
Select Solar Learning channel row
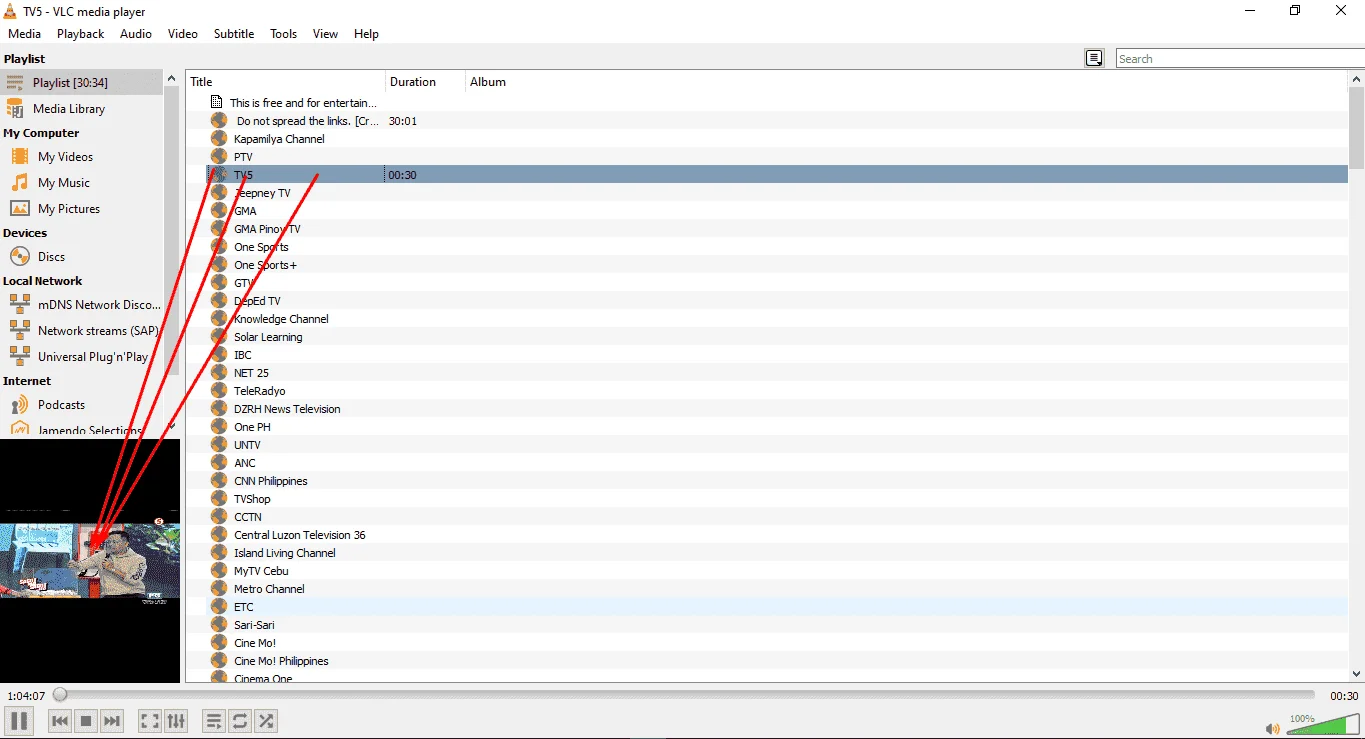tap(777, 337)
